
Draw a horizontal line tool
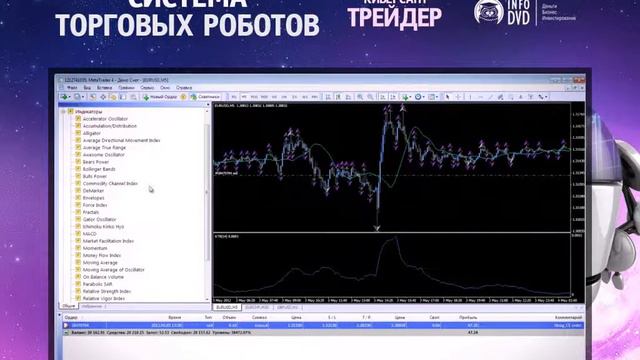click(x=480, y=97)
